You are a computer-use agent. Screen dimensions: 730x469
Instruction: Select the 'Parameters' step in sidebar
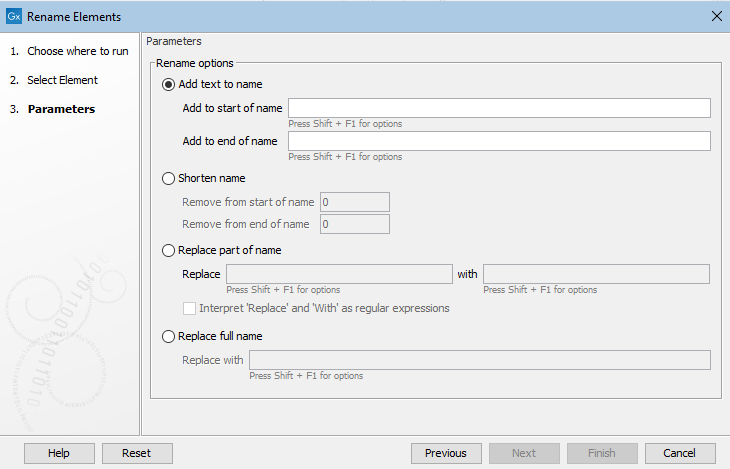[61, 109]
